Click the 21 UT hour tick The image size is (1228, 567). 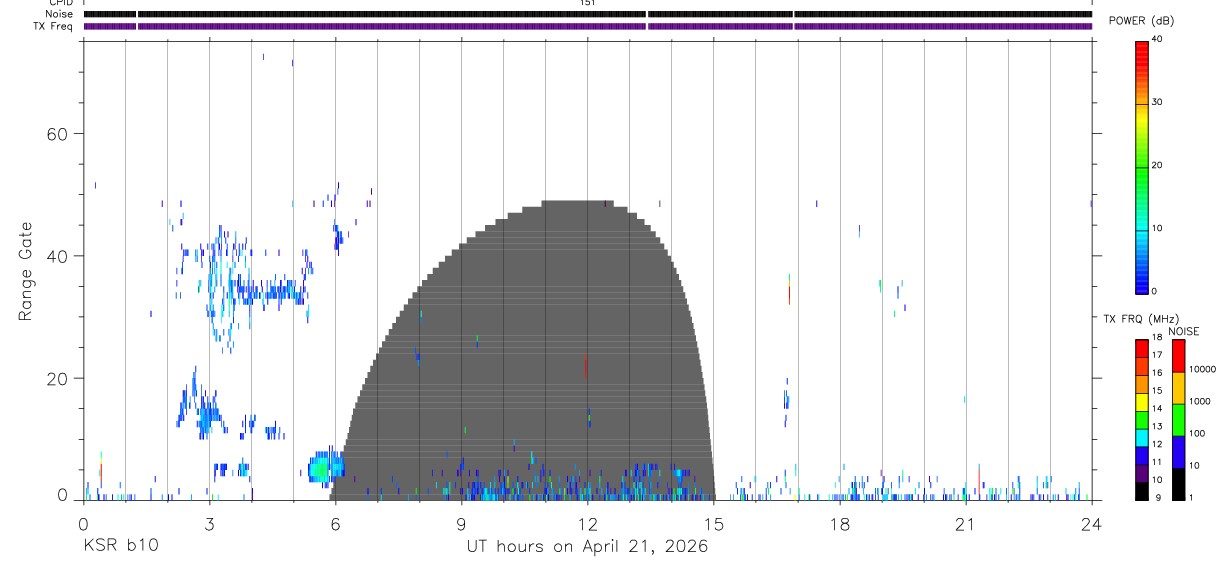pyautogui.click(x=965, y=524)
